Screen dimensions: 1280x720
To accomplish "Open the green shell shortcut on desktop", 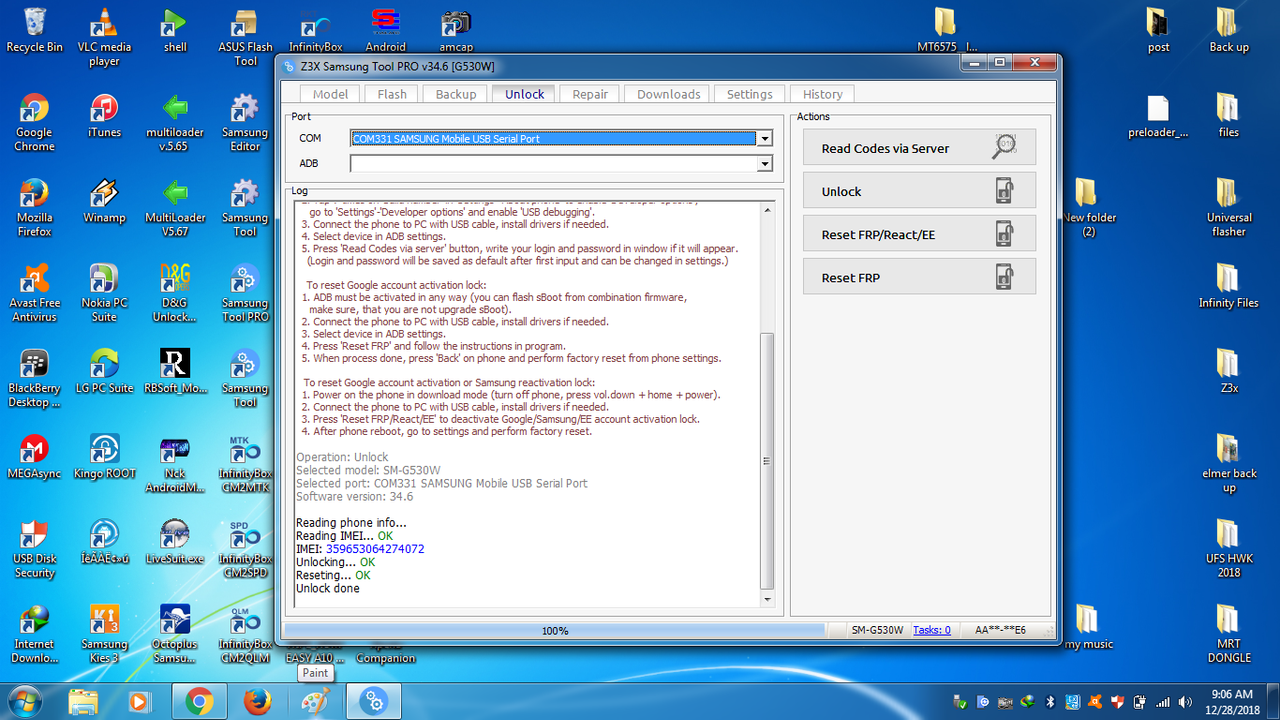I will 175,30.
